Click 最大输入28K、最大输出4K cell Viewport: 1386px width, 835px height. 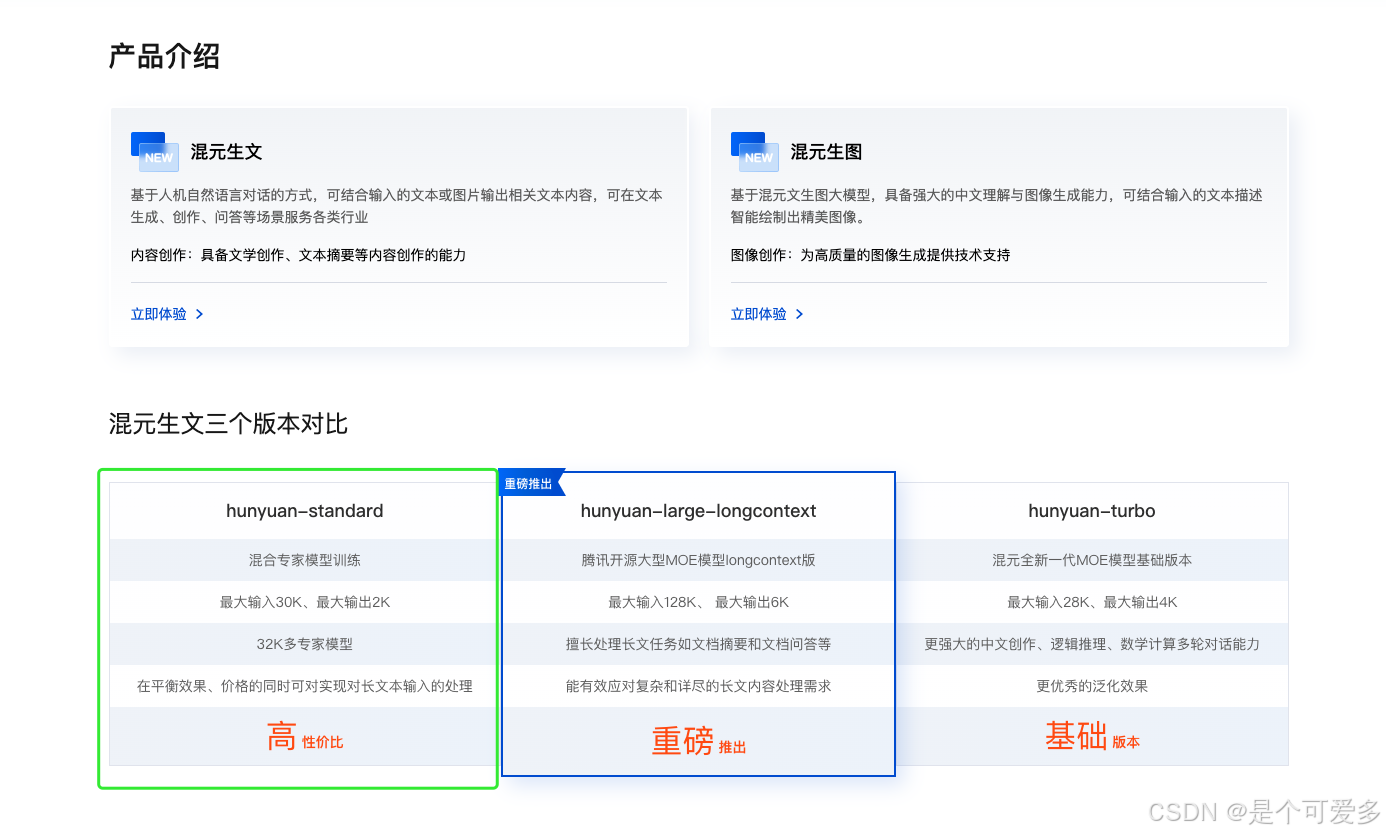pyautogui.click(x=1092, y=602)
